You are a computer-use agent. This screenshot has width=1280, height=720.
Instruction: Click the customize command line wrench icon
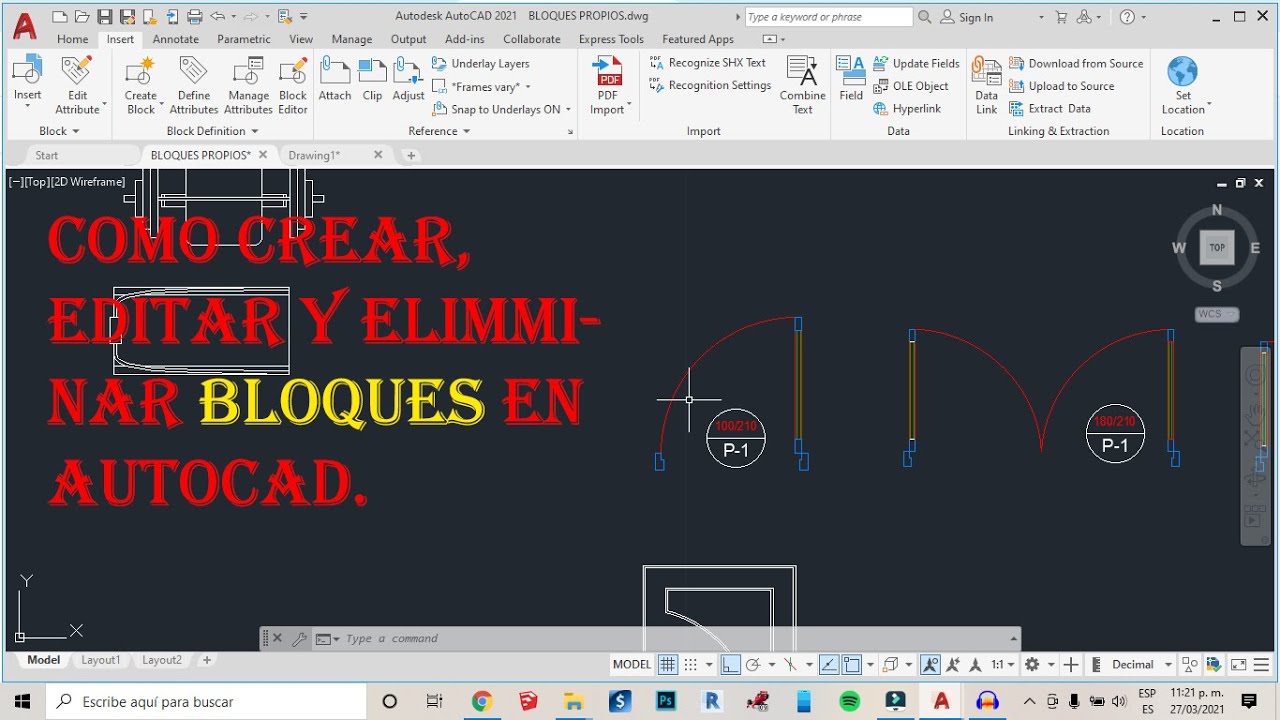[x=299, y=638]
